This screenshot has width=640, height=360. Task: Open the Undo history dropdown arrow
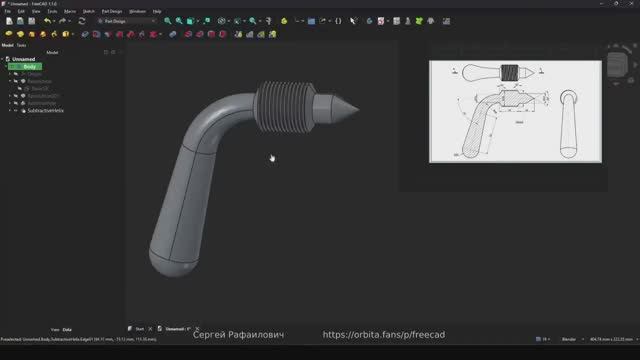(x=54, y=21)
